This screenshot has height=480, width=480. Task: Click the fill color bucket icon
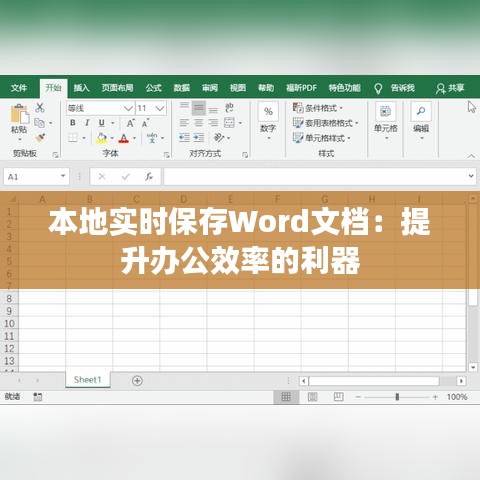(x=102, y=138)
